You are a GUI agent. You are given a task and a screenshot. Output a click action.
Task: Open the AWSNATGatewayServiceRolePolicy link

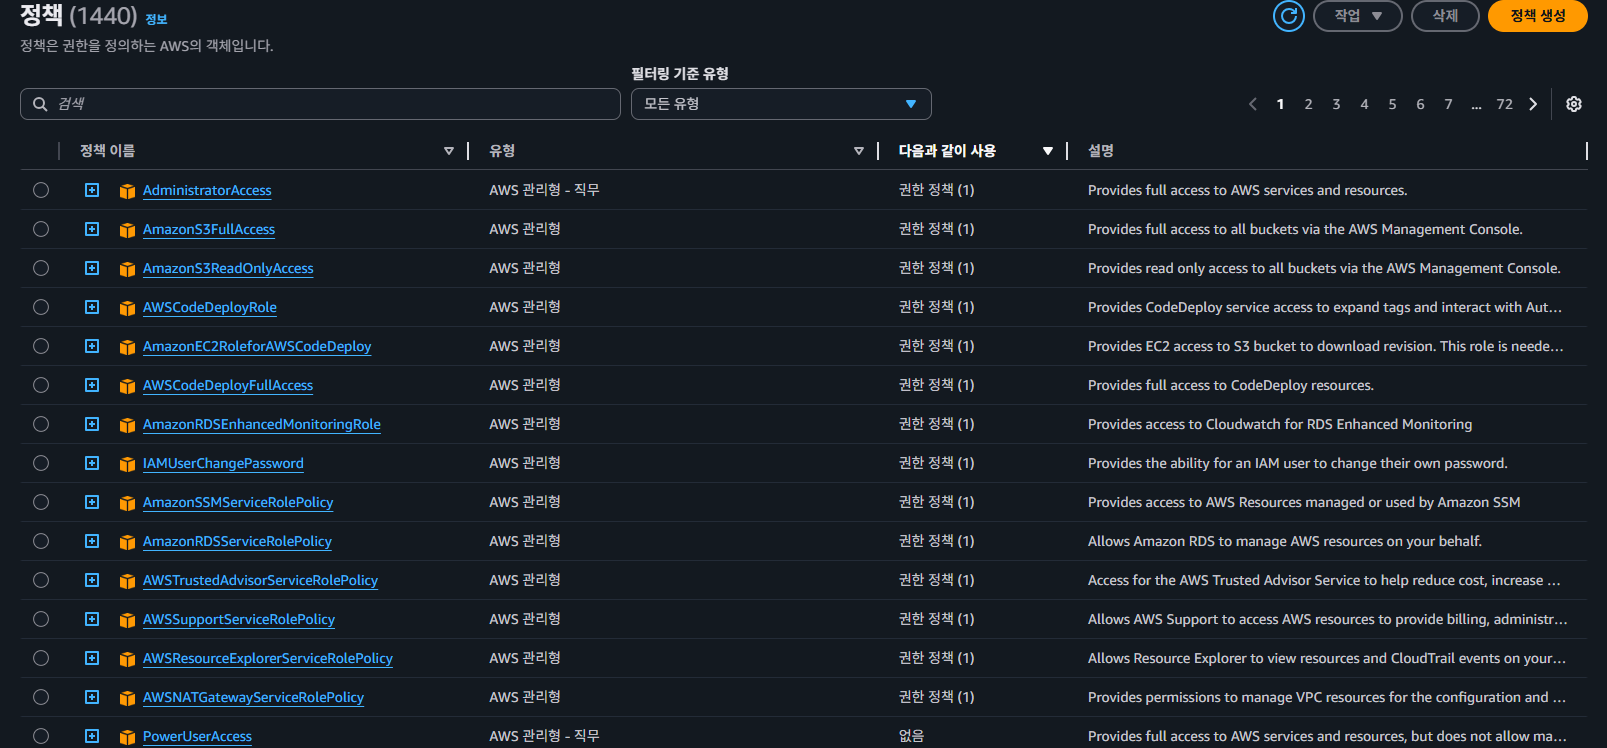pyautogui.click(x=253, y=697)
